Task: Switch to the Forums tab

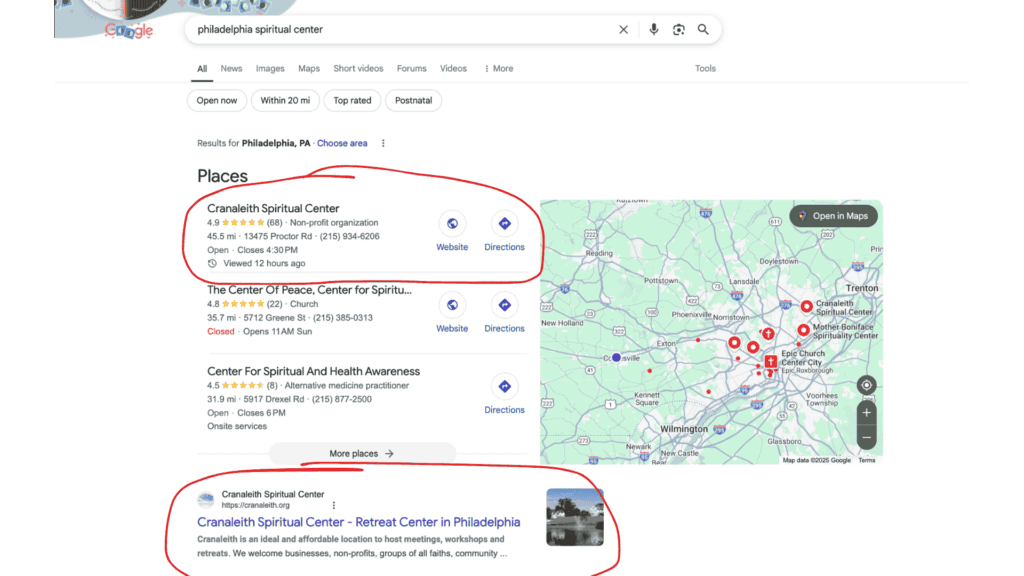Action: pyautogui.click(x=411, y=69)
